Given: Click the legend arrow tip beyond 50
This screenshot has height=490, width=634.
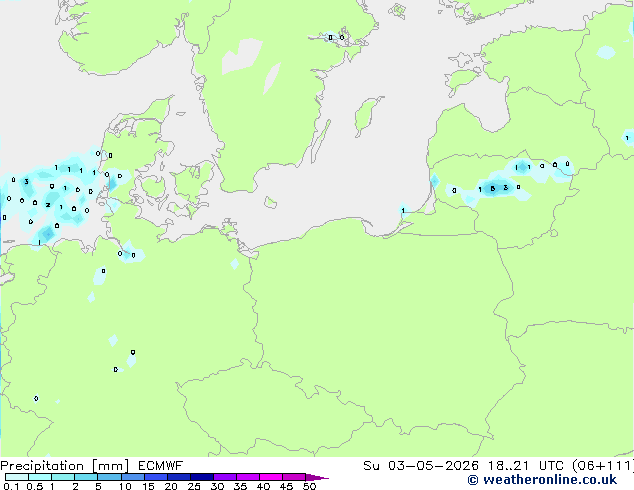Looking at the screenshot, I should pos(317,478).
